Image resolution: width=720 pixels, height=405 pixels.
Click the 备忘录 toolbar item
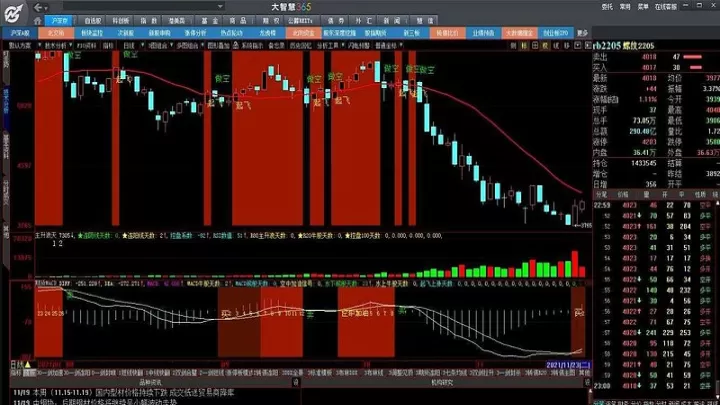coord(276,45)
